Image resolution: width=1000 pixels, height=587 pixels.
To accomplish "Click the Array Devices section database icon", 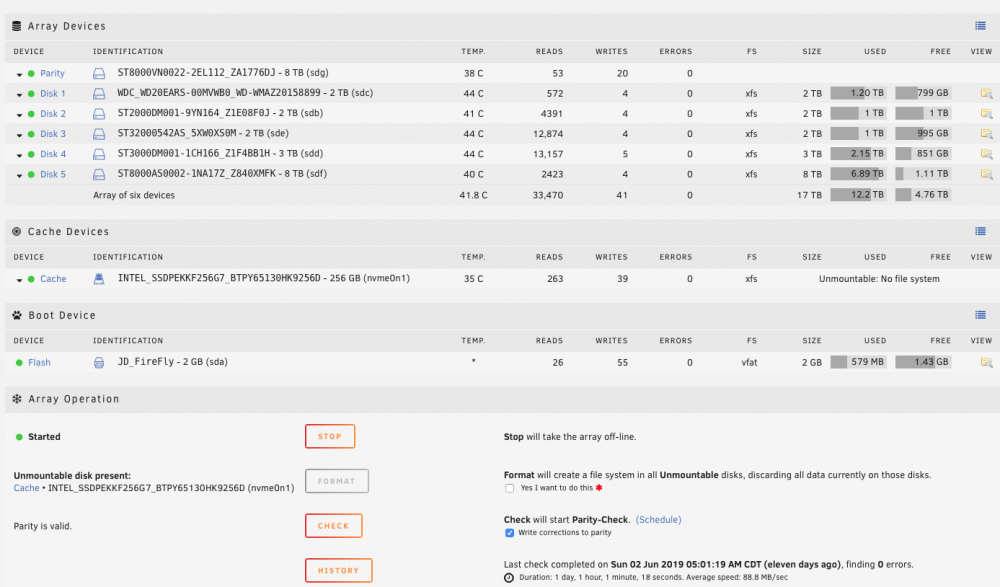I will 17,26.
